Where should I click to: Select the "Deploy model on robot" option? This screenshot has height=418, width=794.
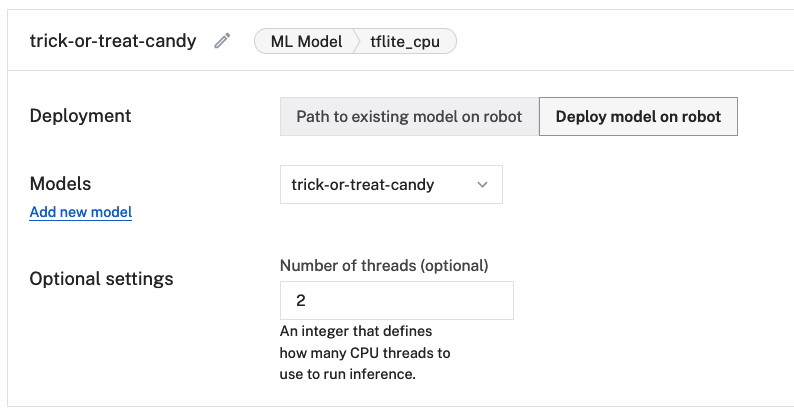pos(638,116)
